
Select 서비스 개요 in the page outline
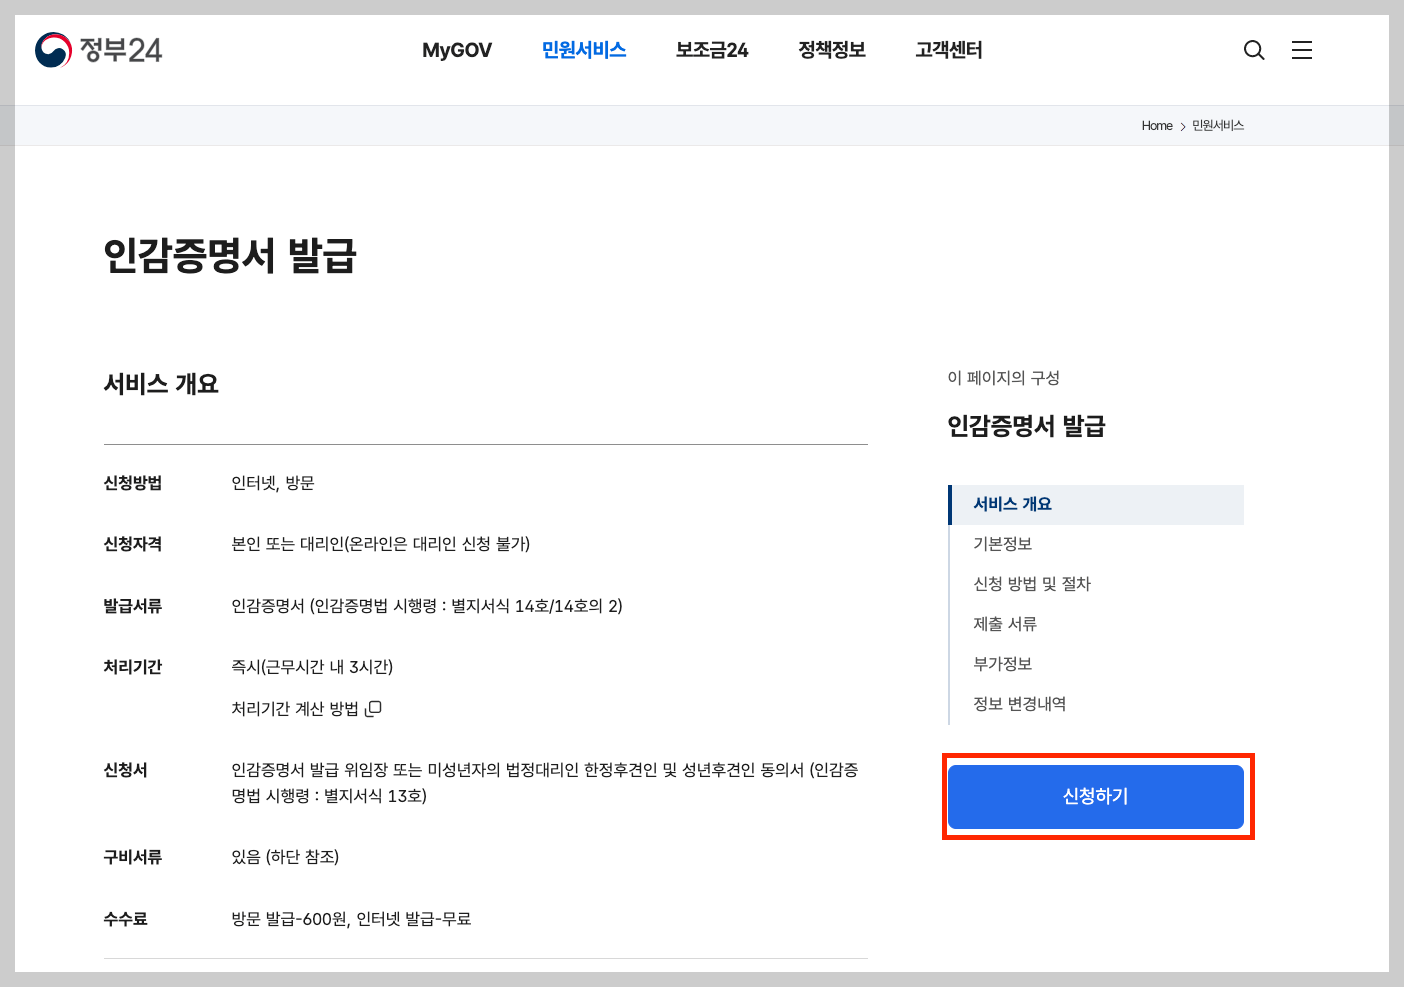(1012, 504)
